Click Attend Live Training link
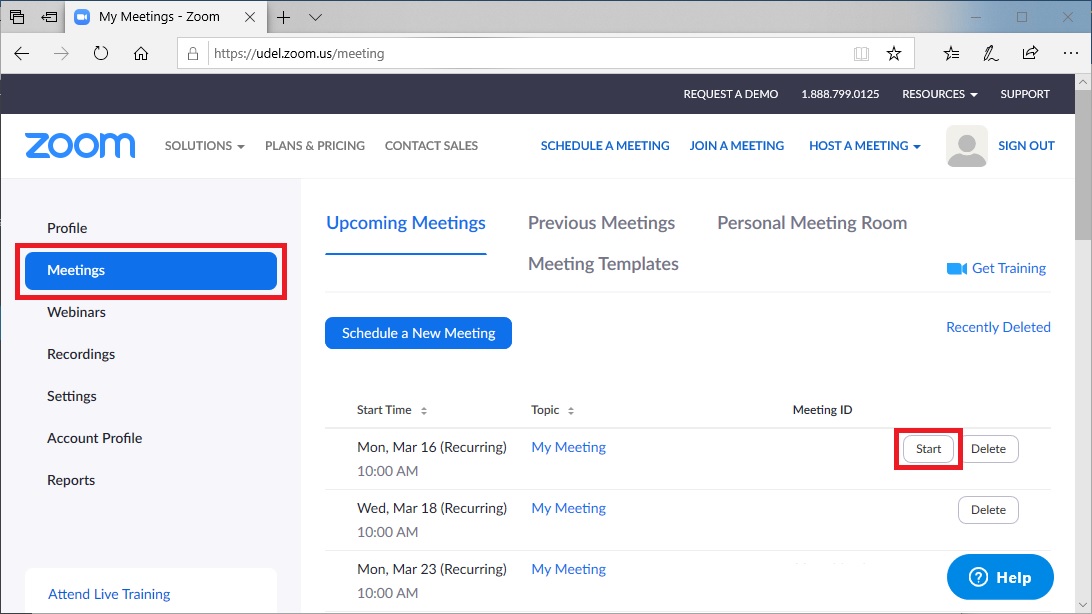Image resolution: width=1092 pixels, height=614 pixels. coord(109,594)
